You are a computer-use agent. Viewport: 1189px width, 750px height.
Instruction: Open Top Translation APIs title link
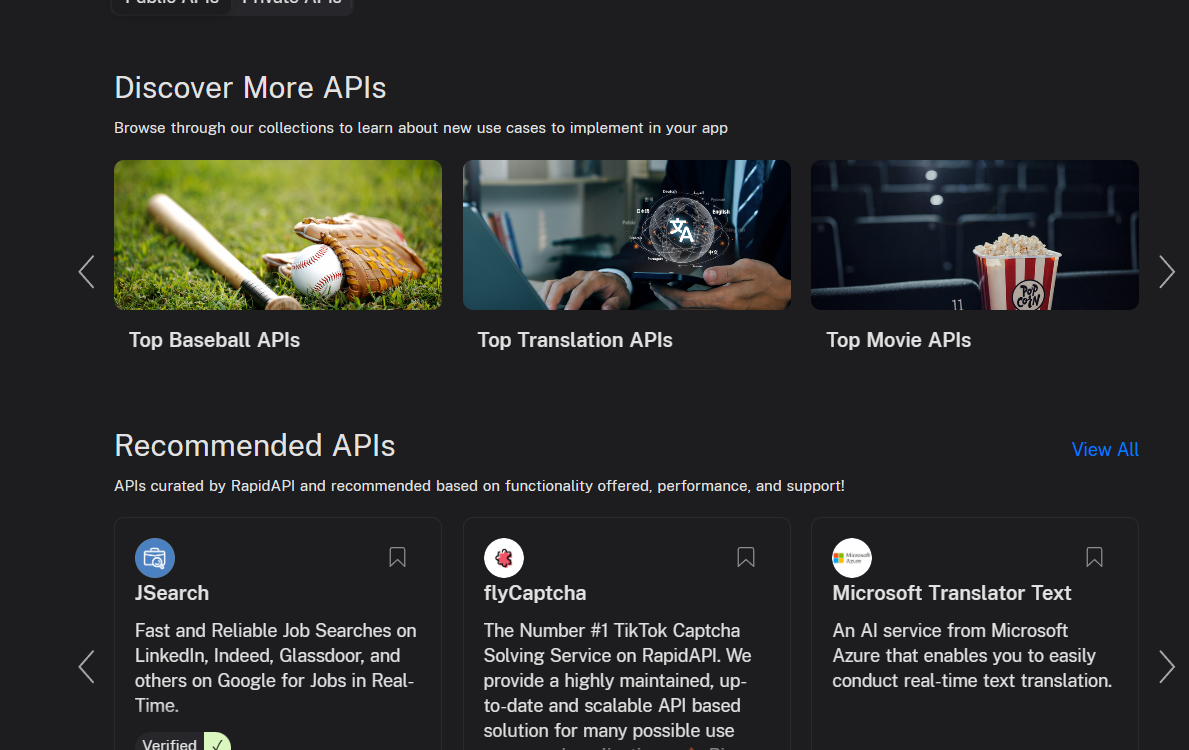(x=575, y=340)
